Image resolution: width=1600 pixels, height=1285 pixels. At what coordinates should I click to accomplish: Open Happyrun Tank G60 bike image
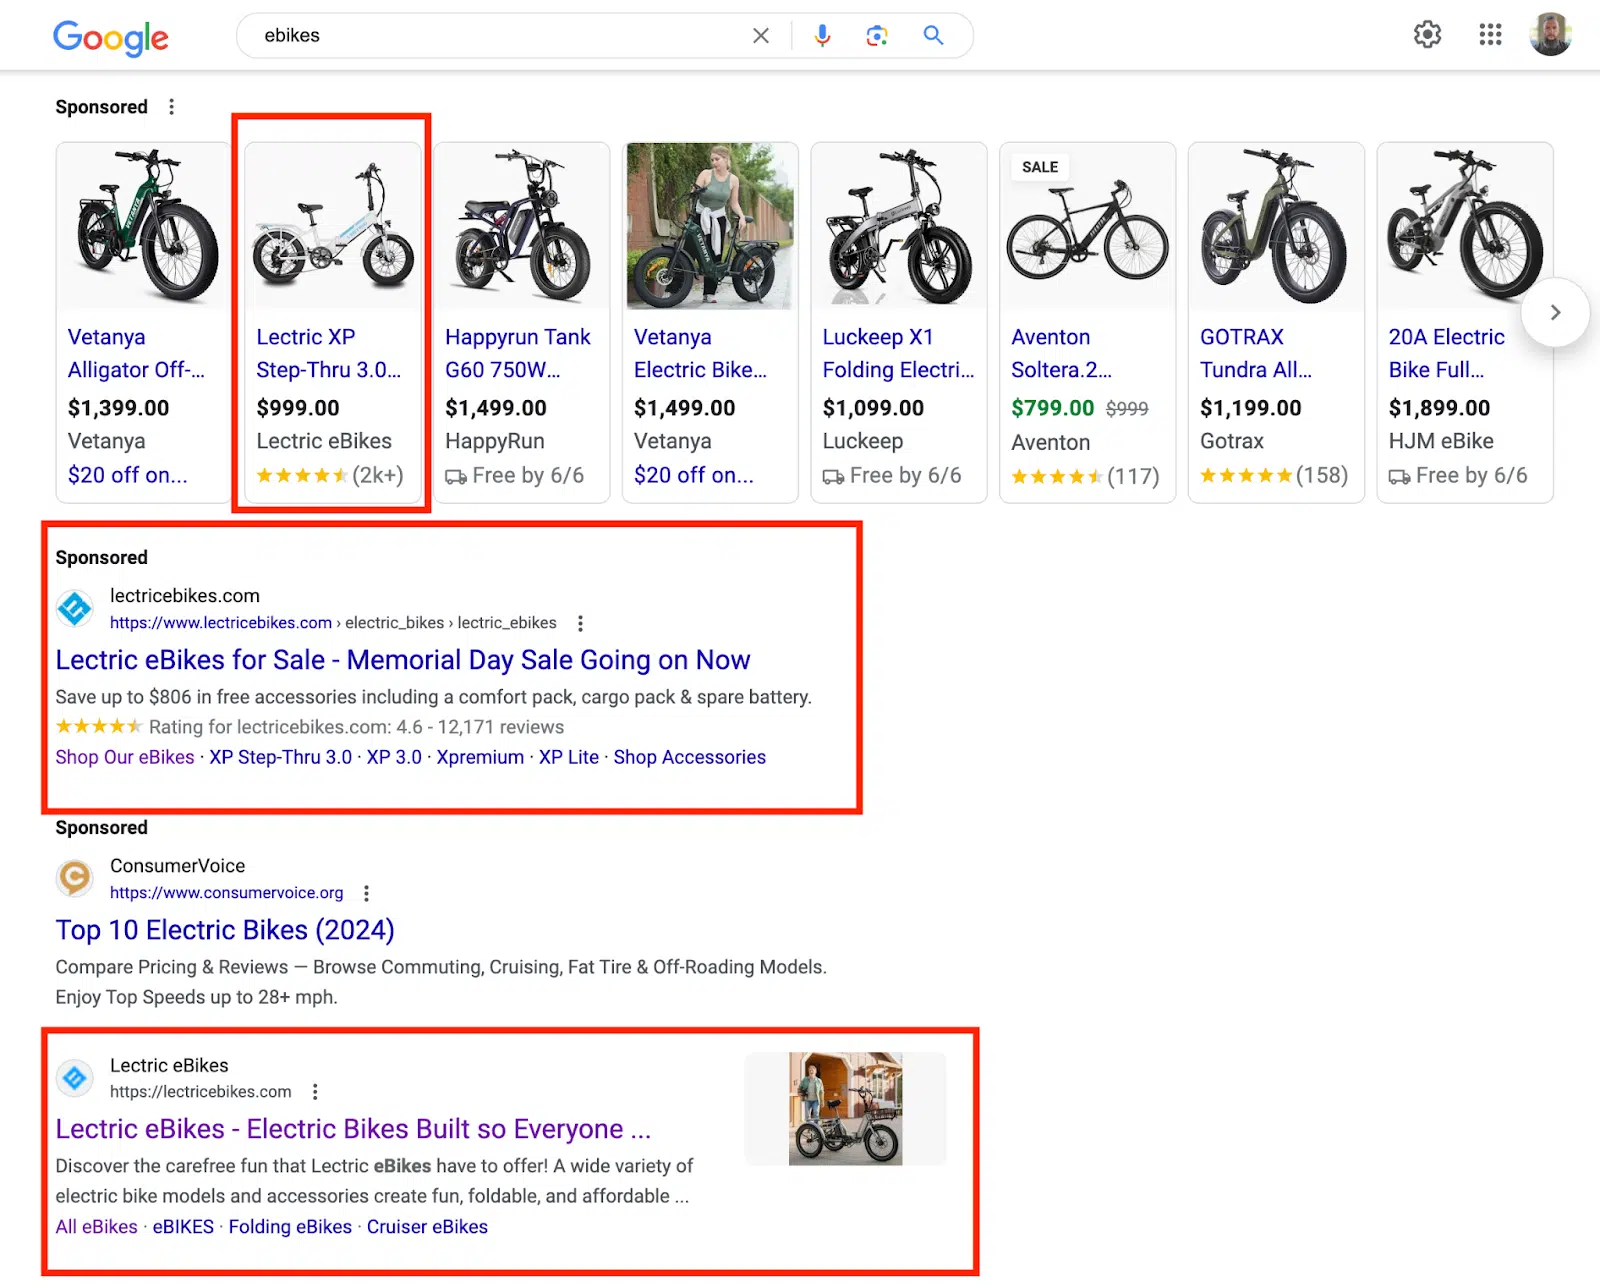point(521,226)
